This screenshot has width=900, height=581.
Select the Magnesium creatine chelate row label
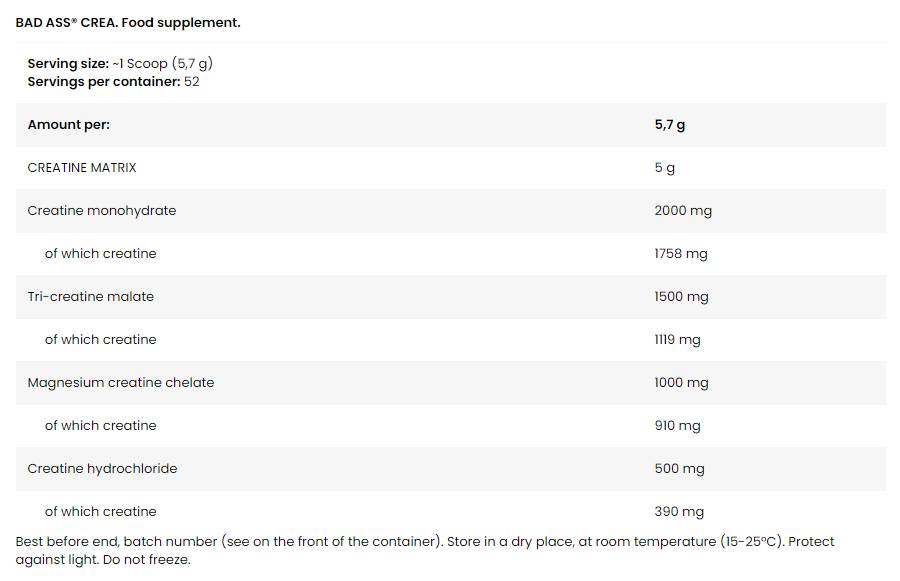tap(120, 383)
